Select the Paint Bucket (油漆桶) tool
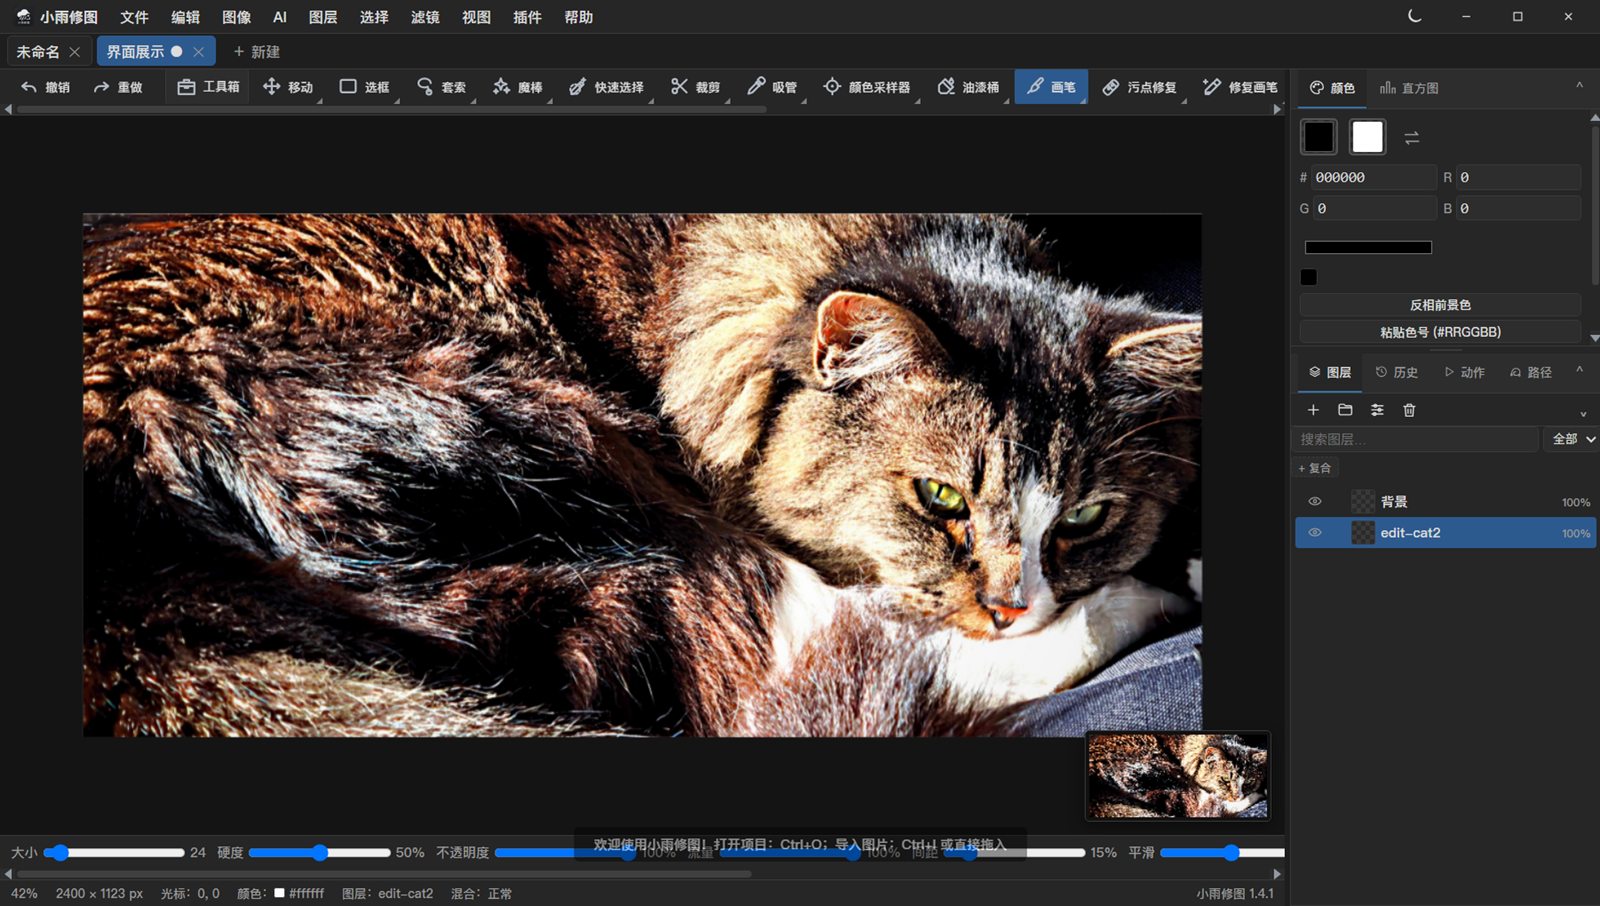 (x=968, y=87)
